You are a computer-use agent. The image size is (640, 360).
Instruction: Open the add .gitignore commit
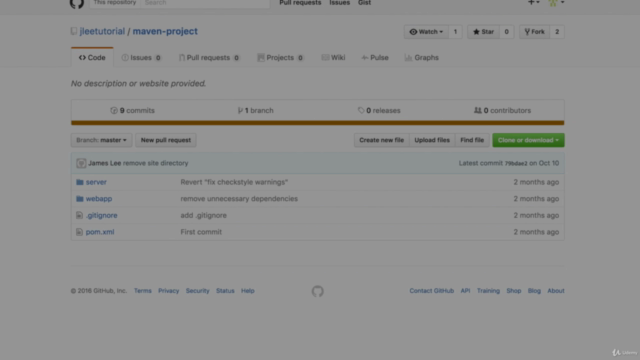[203, 216]
